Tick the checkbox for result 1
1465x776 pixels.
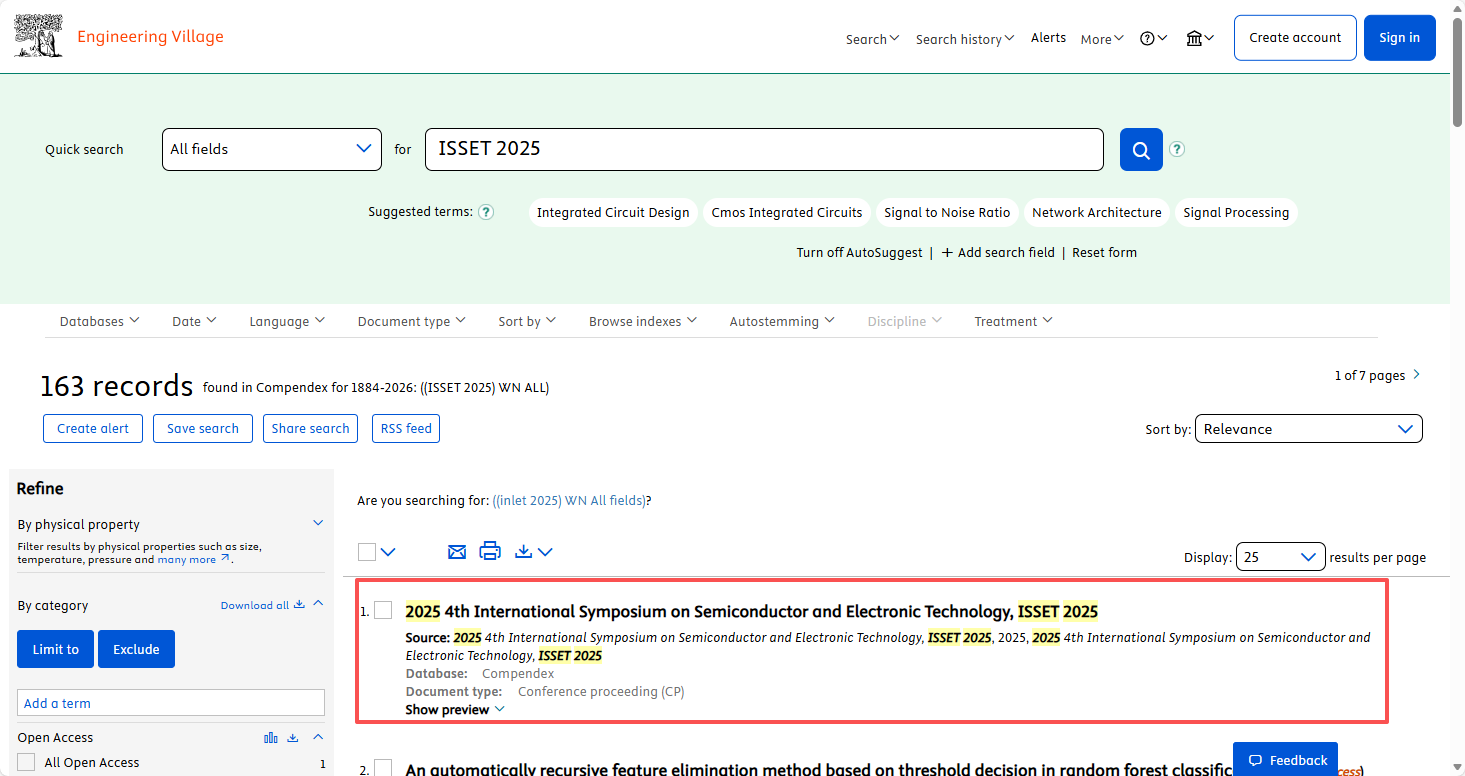coord(383,611)
